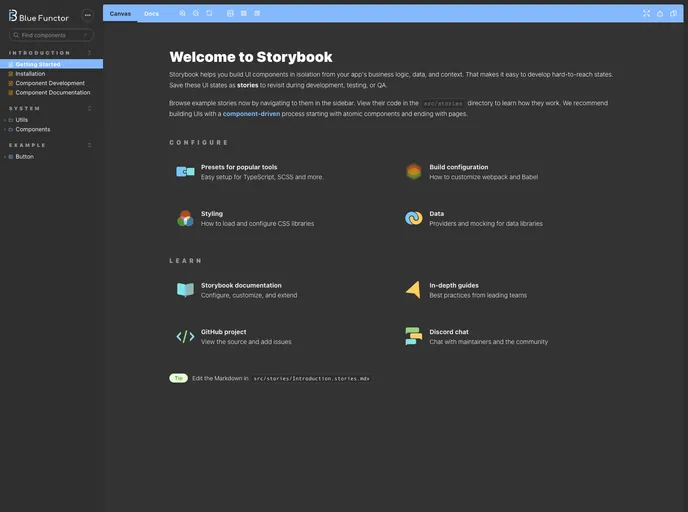Switch to the Docs tab
Viewport: 688px width, 512px height.
click(151, 13)
